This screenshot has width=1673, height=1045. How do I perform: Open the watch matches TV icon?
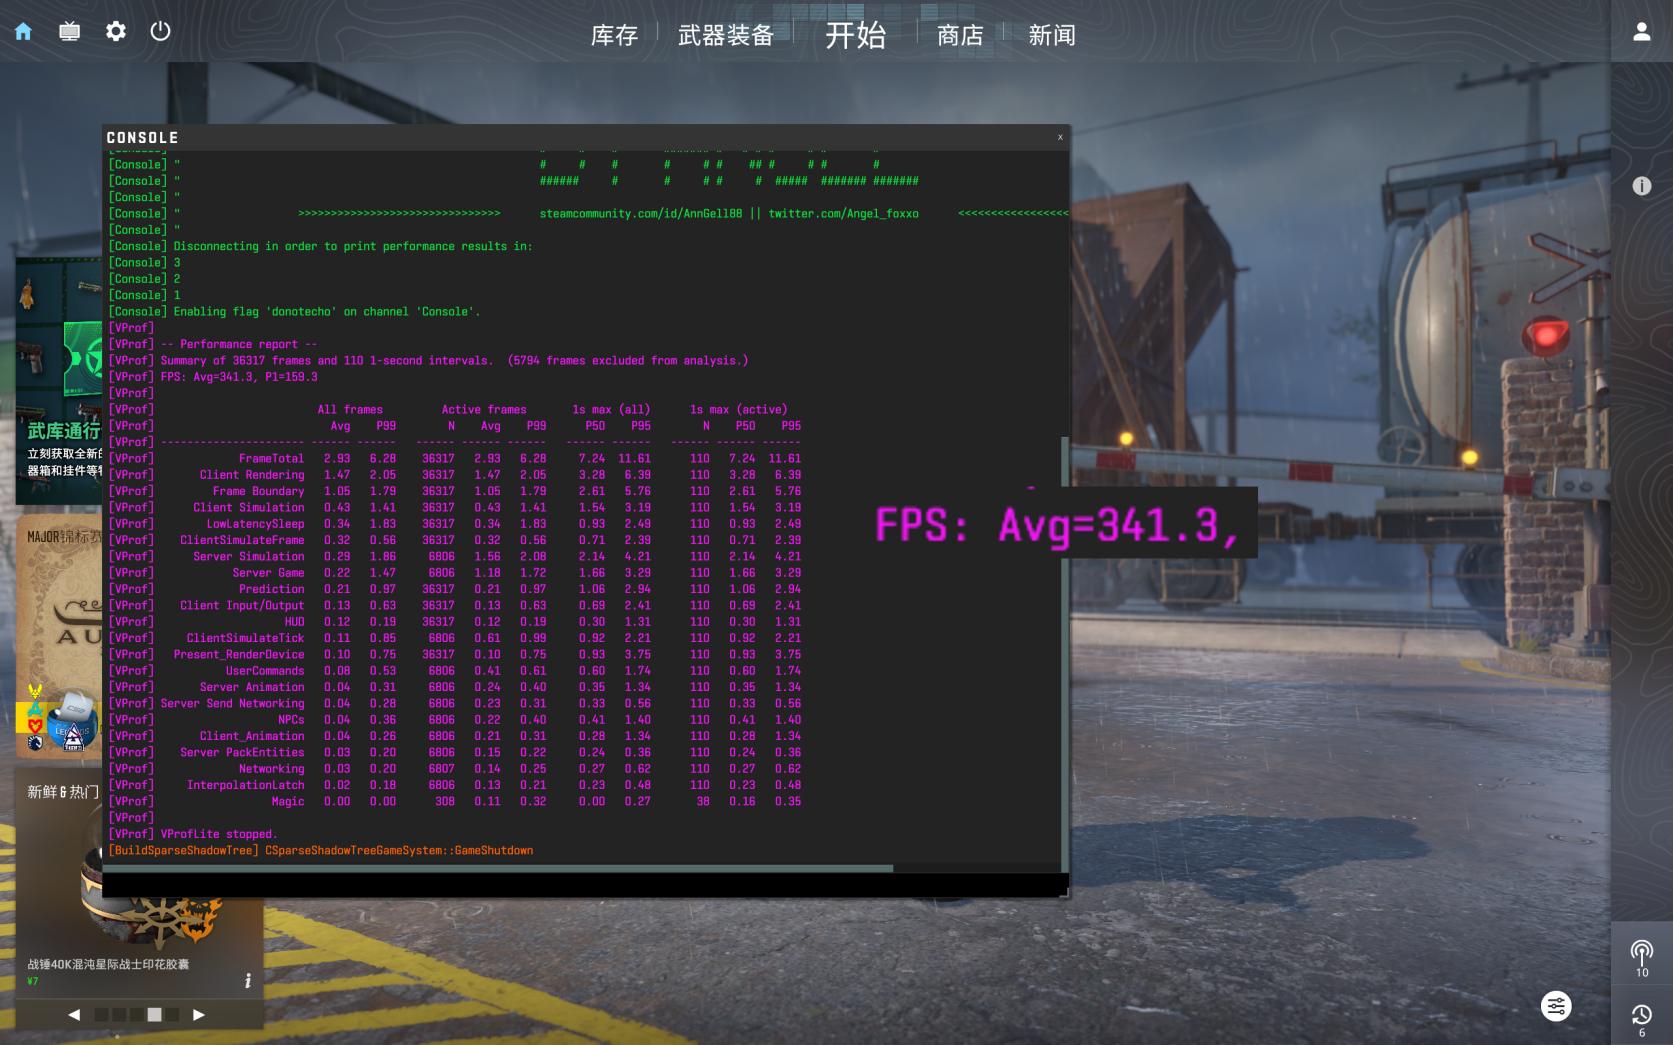coord(69,31)
